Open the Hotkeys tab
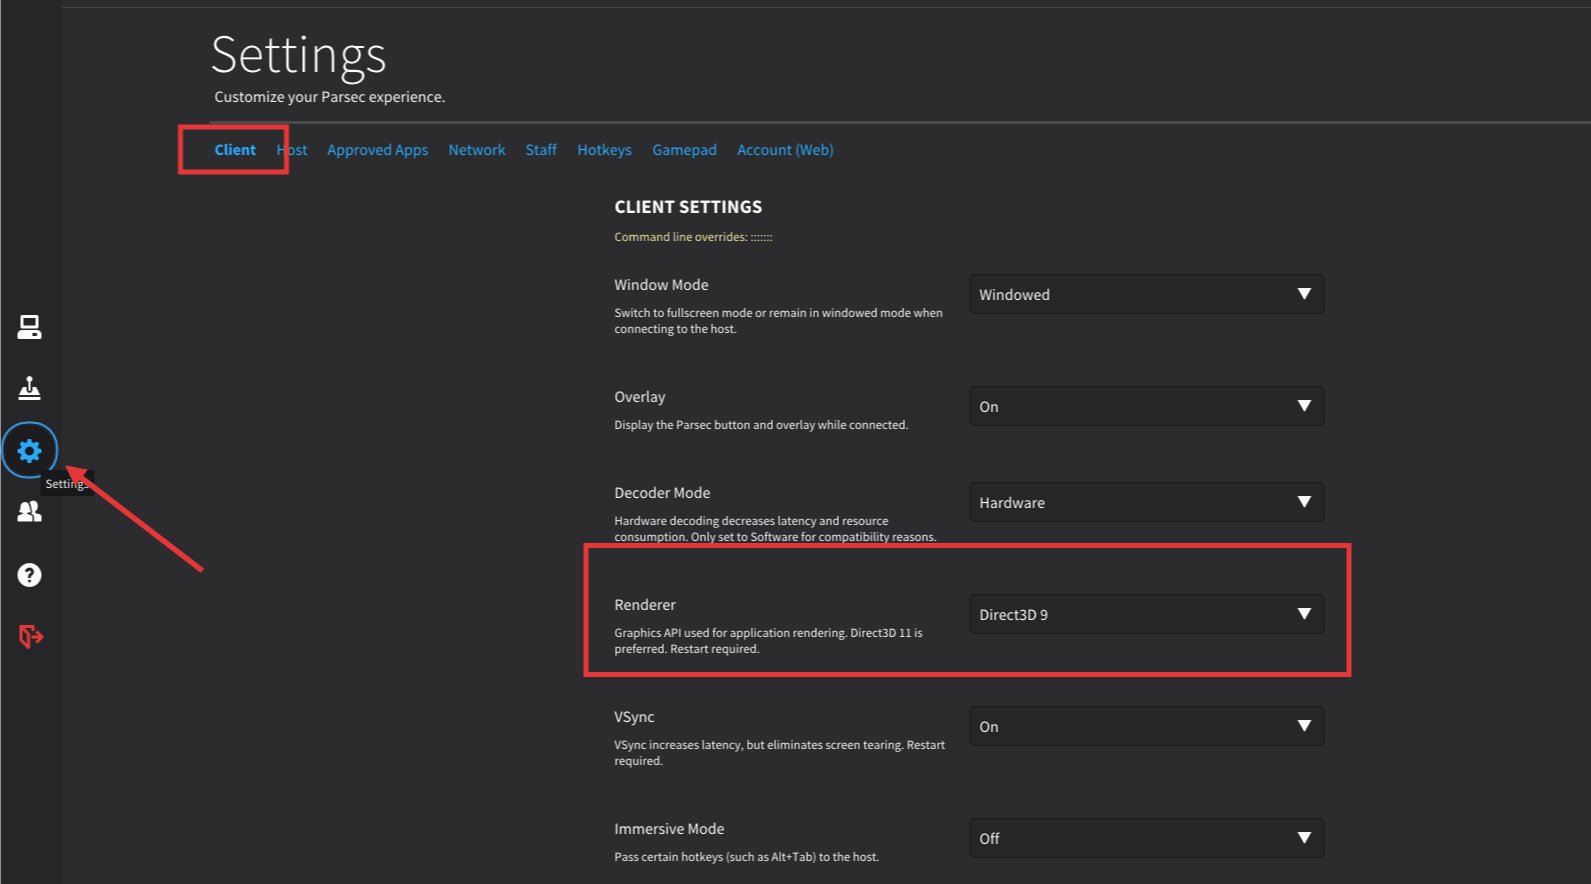1591x884 pixels. (604, 150)
